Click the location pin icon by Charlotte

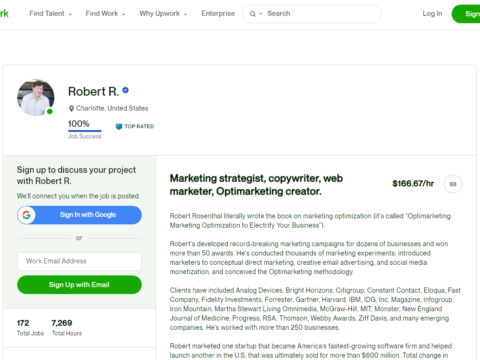tap(71, 108)
